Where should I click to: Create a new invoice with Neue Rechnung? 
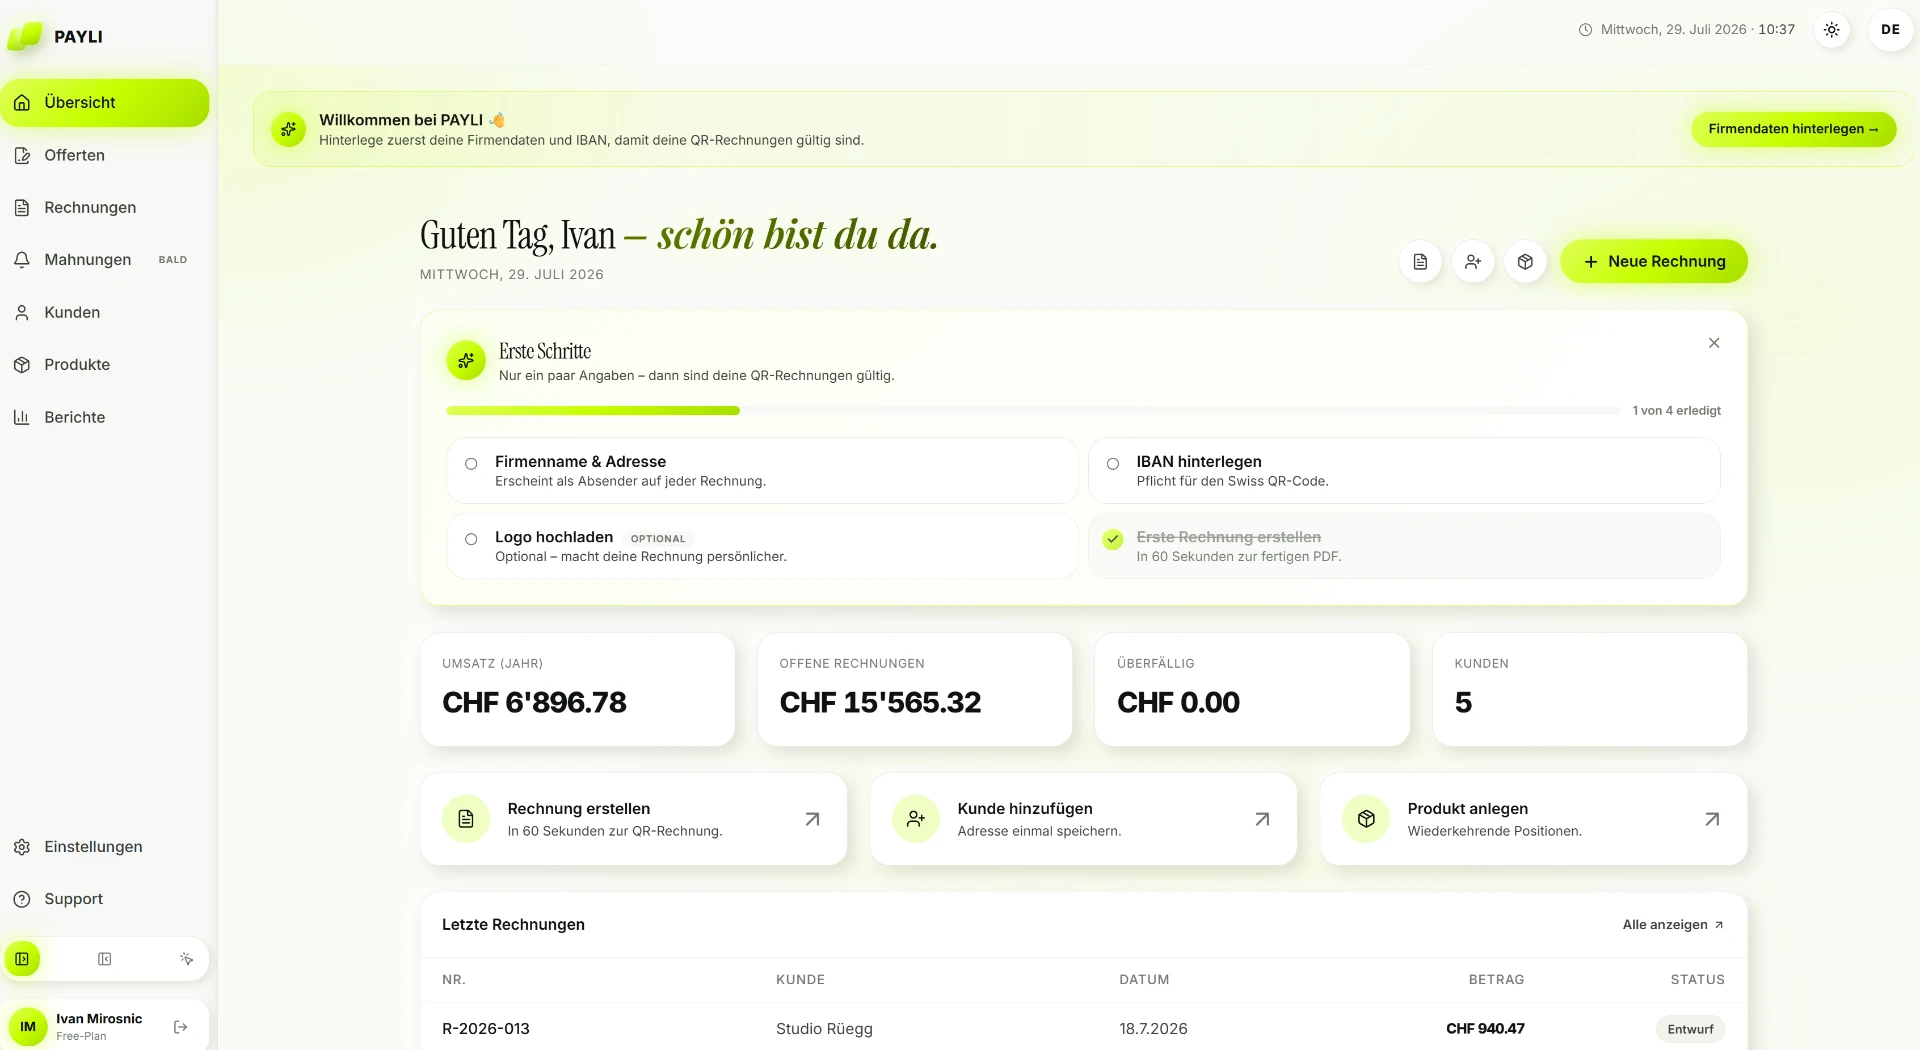coord(1654,262)
